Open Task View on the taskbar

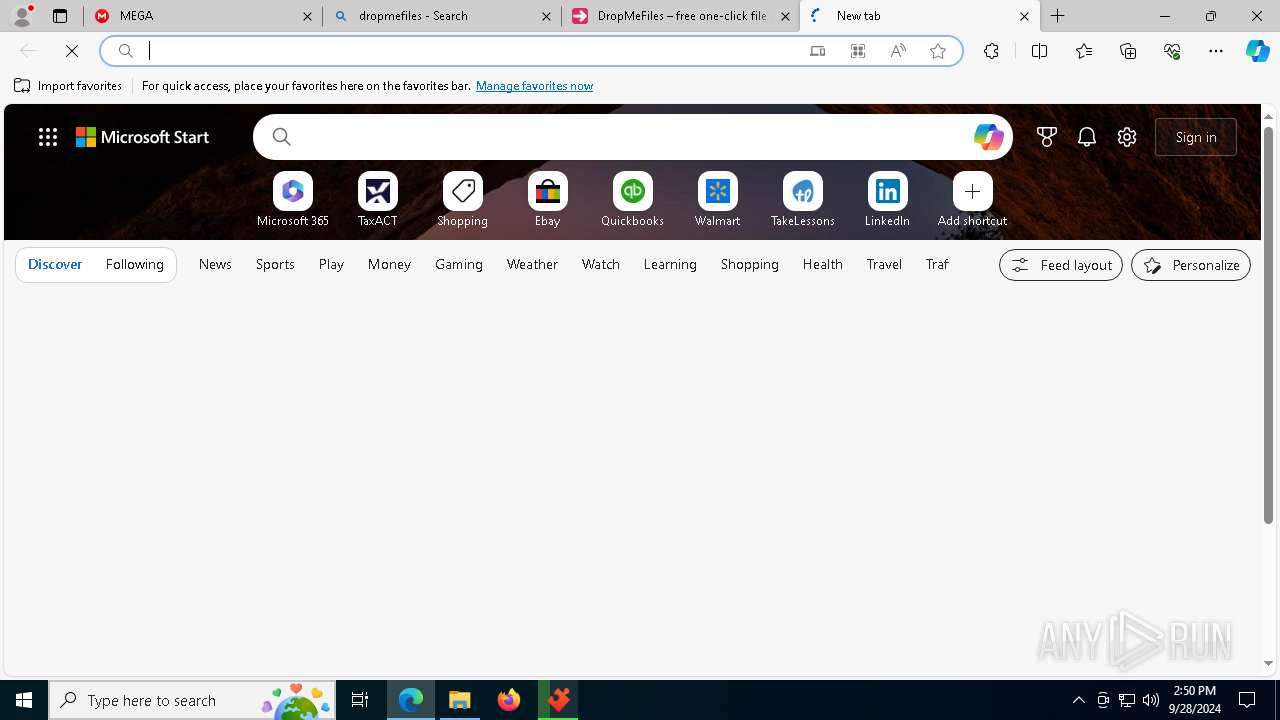360,700
